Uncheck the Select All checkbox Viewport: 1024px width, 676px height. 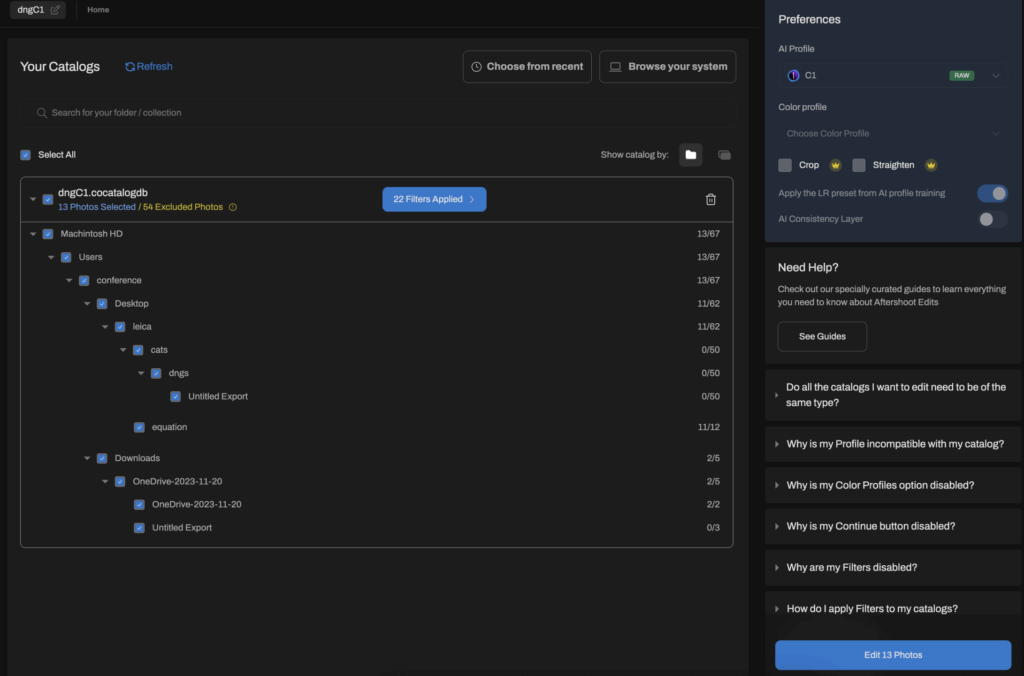click(x=26, y=155)
